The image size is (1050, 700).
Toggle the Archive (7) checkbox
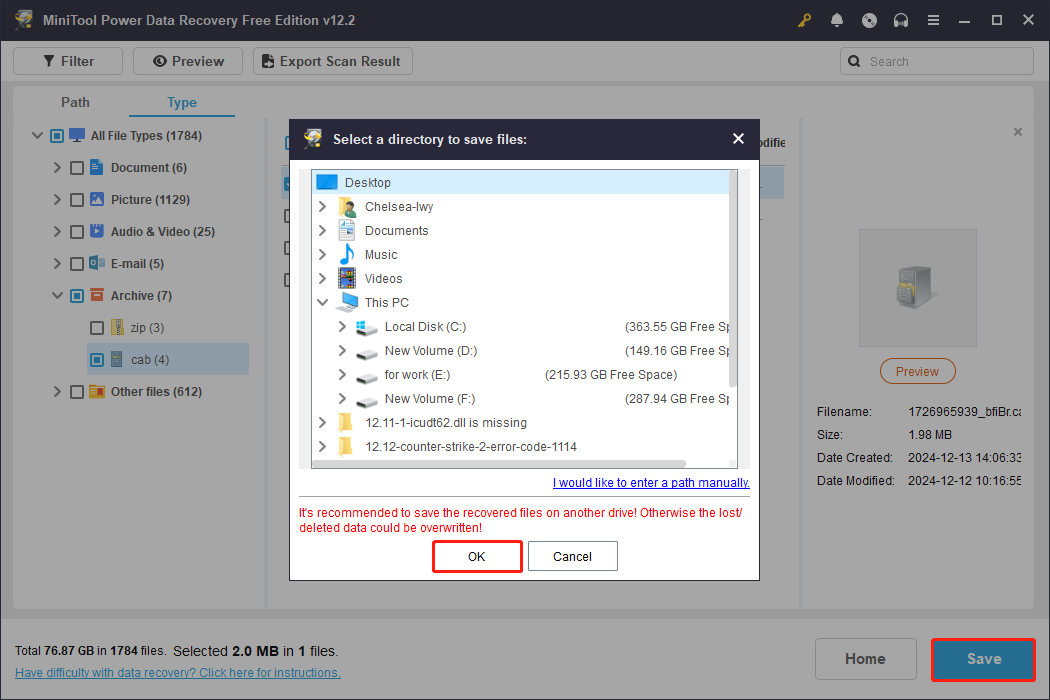click(x=77, y=296)
